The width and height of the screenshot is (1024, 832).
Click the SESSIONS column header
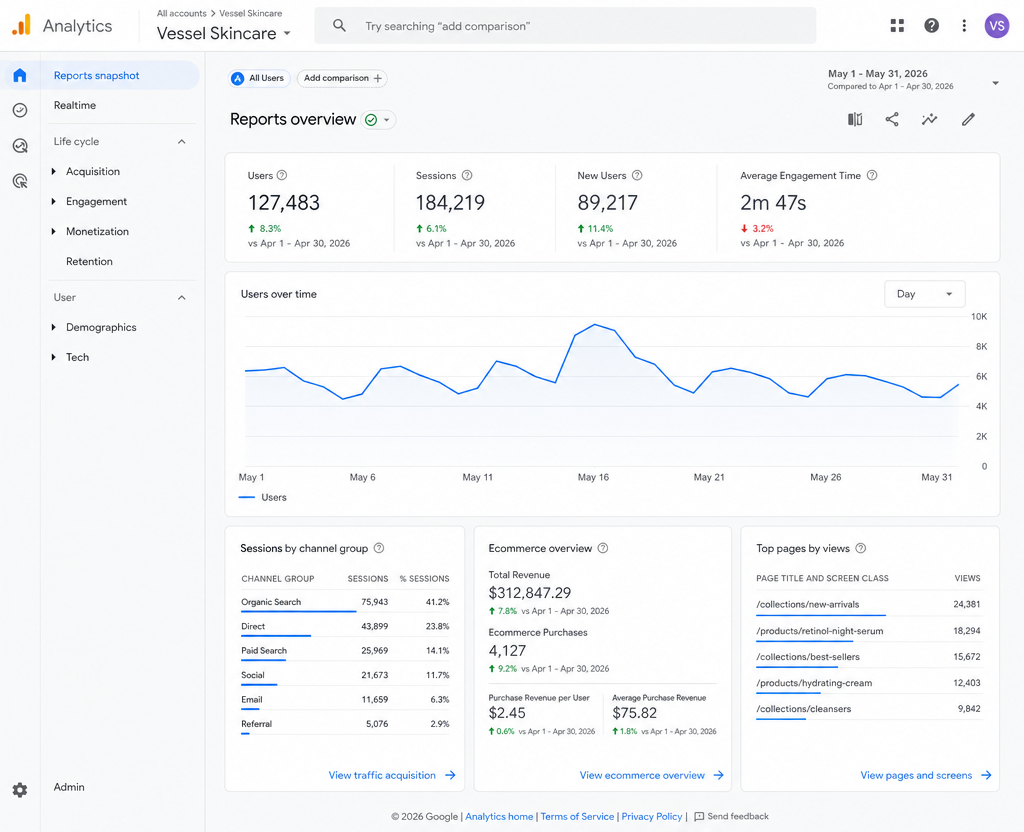(x=368, y=579)
